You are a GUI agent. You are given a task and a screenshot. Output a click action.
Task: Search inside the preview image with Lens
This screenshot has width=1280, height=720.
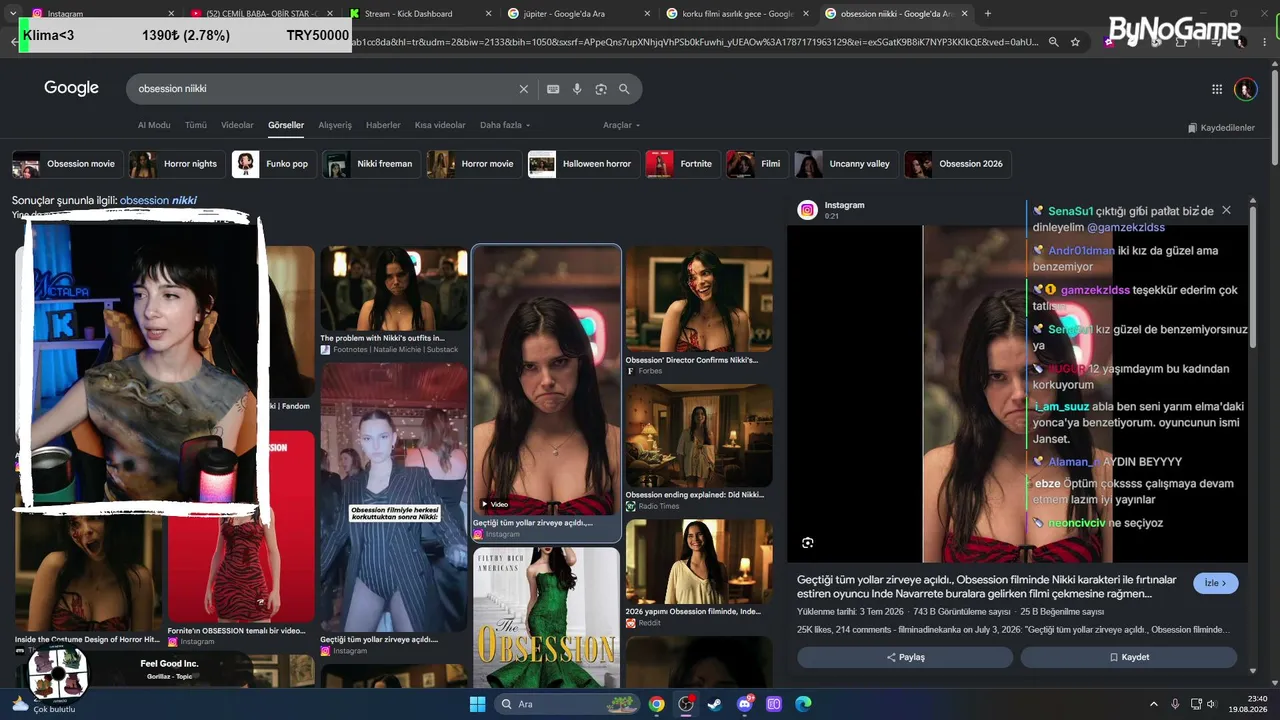coord(807,543)
